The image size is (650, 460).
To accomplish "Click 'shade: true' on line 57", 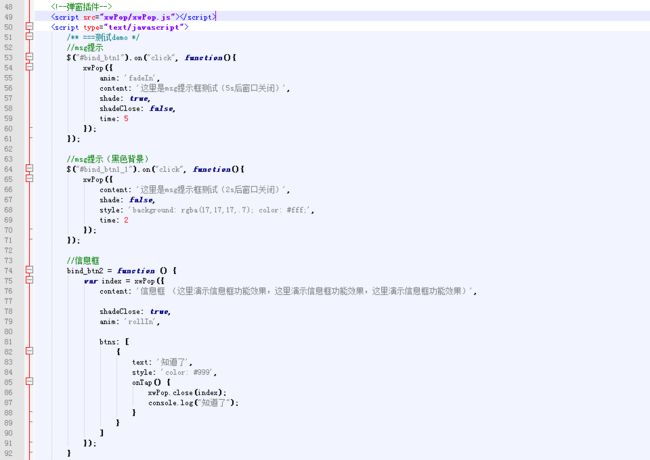I will (125, 98).
